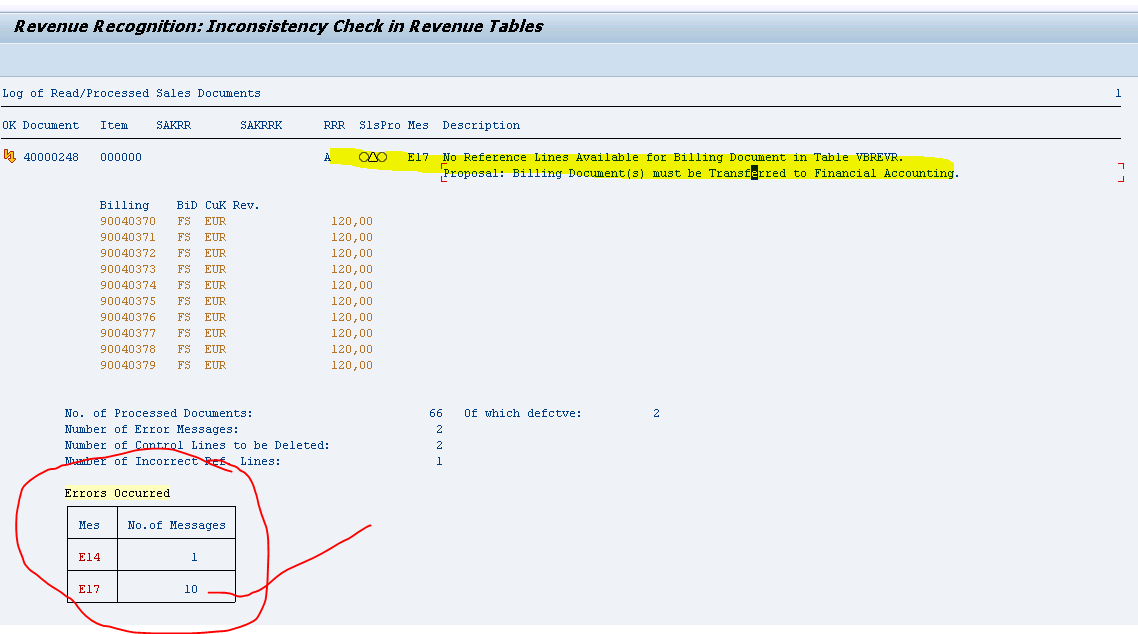Click the SAKRR column header
The height and width of the screenshot is (634, 1138).
coord(173,125)
